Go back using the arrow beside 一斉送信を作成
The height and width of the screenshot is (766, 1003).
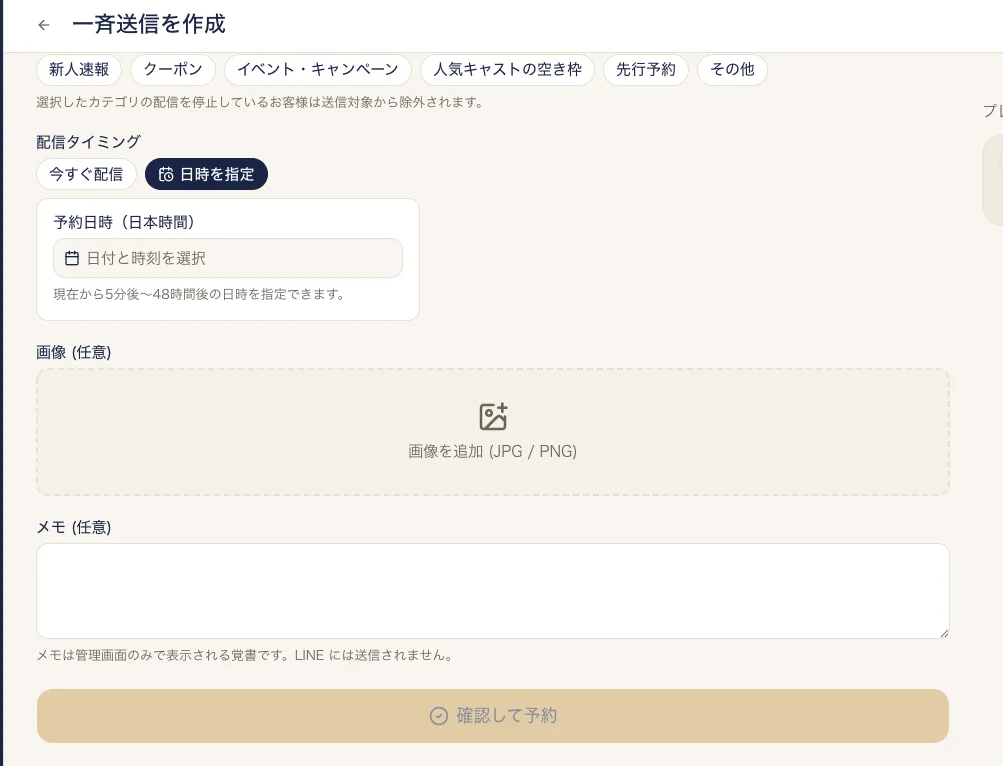pos(43,25)
